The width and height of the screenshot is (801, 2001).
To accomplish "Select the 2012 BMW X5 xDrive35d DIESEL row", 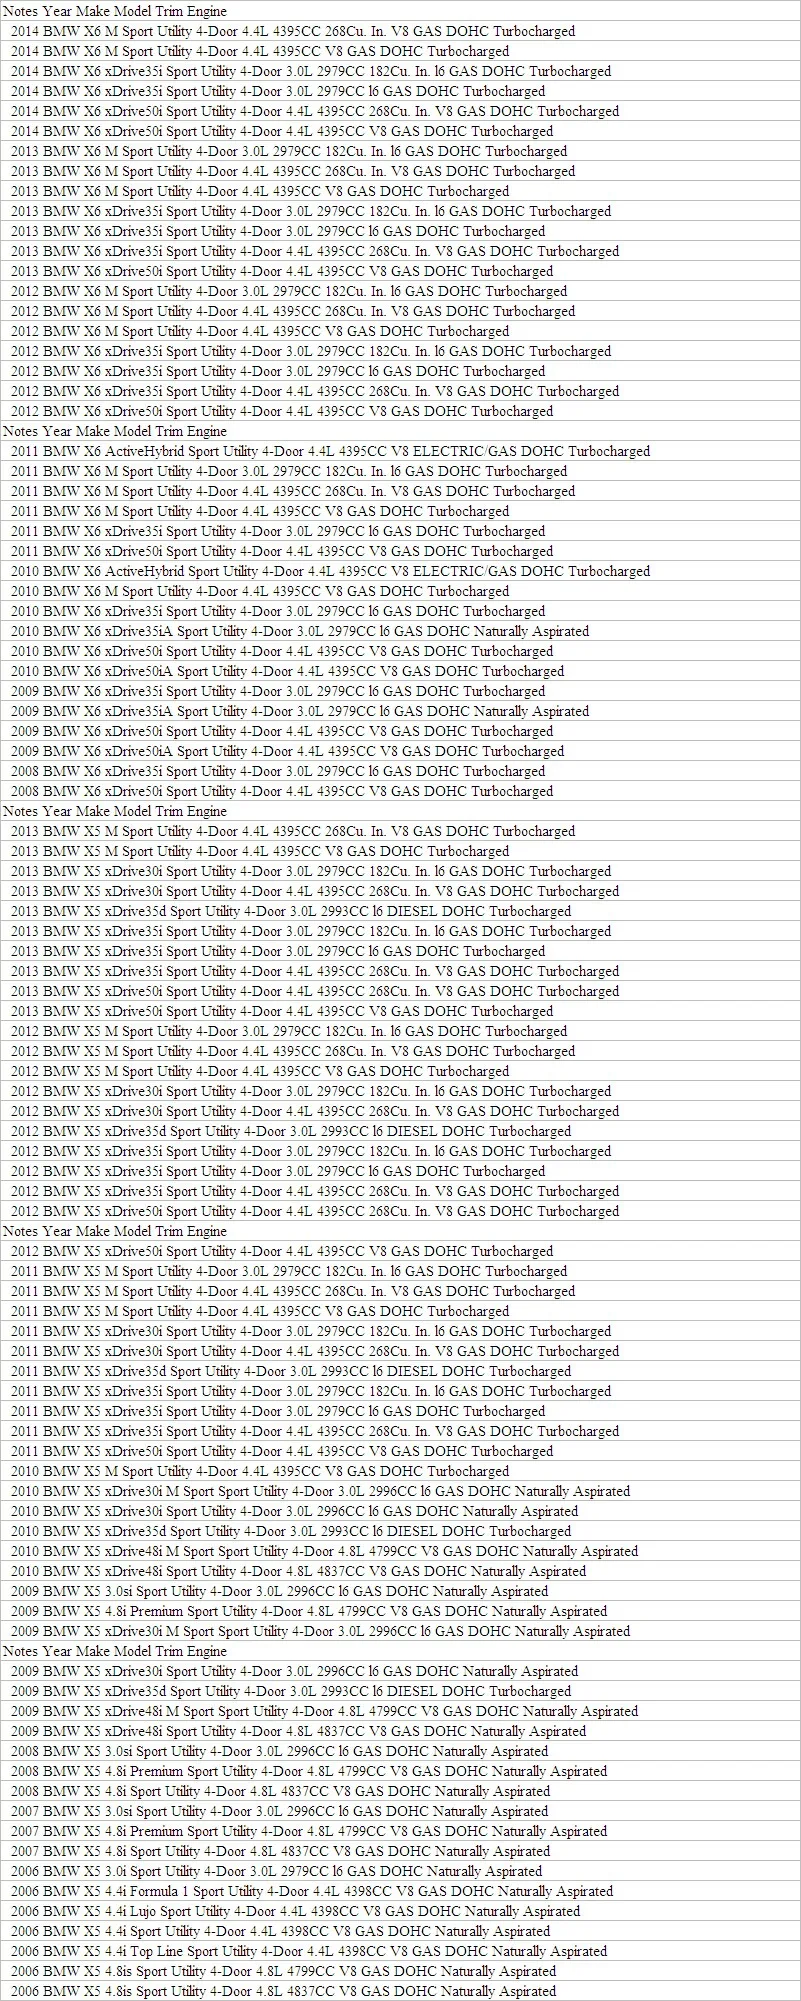I will tap(400, 1131).
